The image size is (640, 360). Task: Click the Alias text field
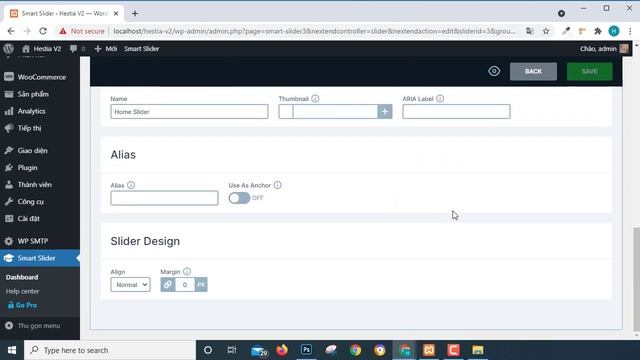(164, 198)
